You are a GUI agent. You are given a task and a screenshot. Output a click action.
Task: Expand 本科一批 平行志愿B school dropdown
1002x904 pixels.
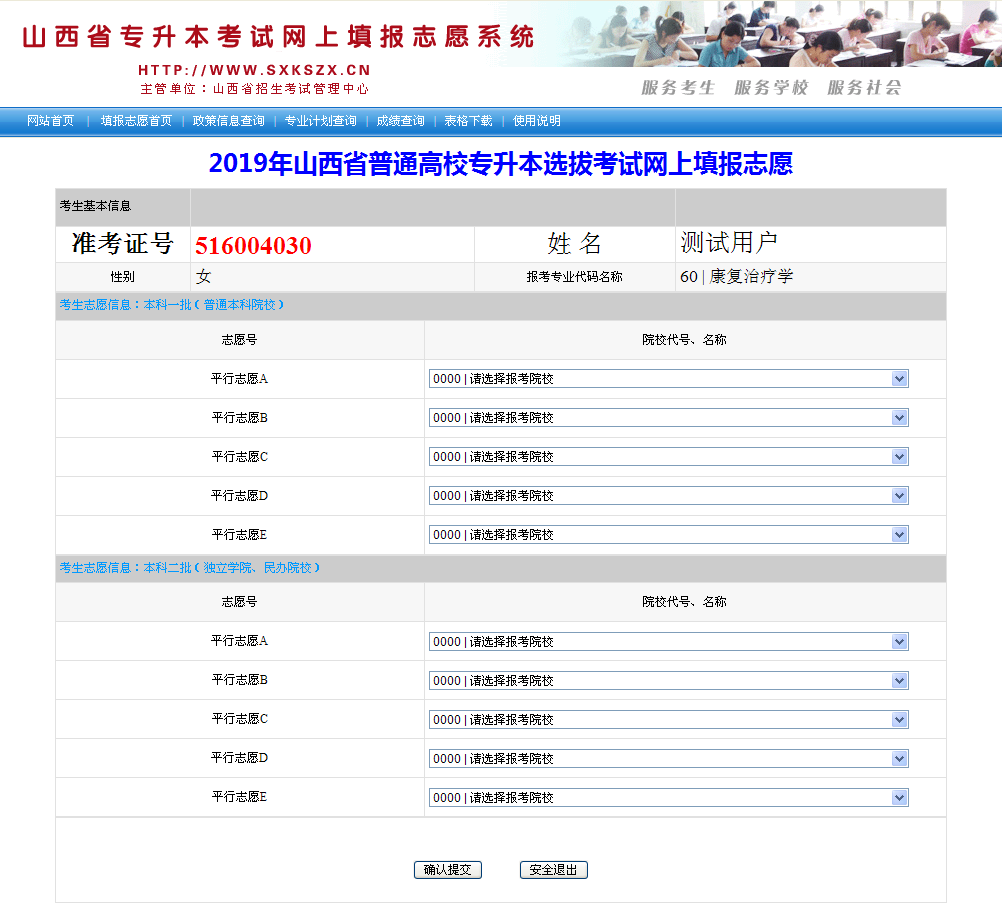point(668,418)
